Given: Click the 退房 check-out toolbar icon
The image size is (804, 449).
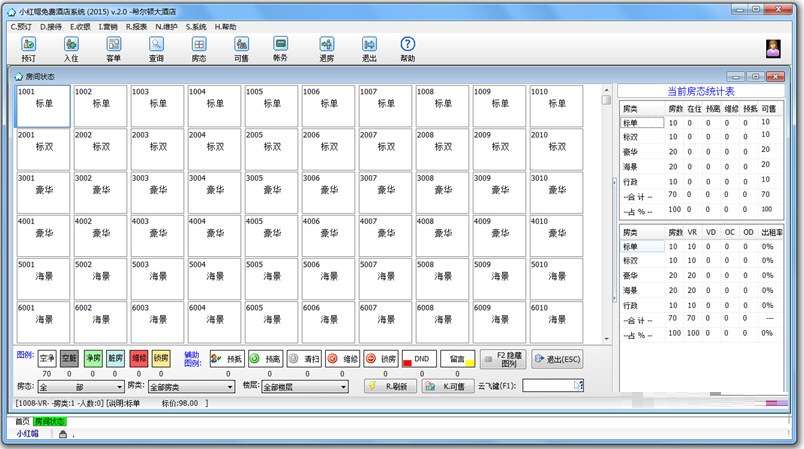Looking at the screenshot, I should (327, 49).
